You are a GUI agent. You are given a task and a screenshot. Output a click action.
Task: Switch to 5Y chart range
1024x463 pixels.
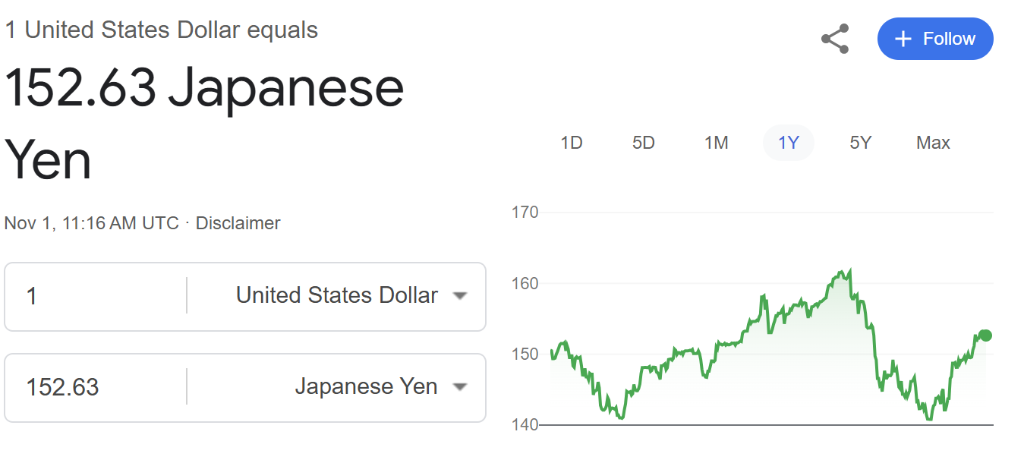click(x=861, y=143)
